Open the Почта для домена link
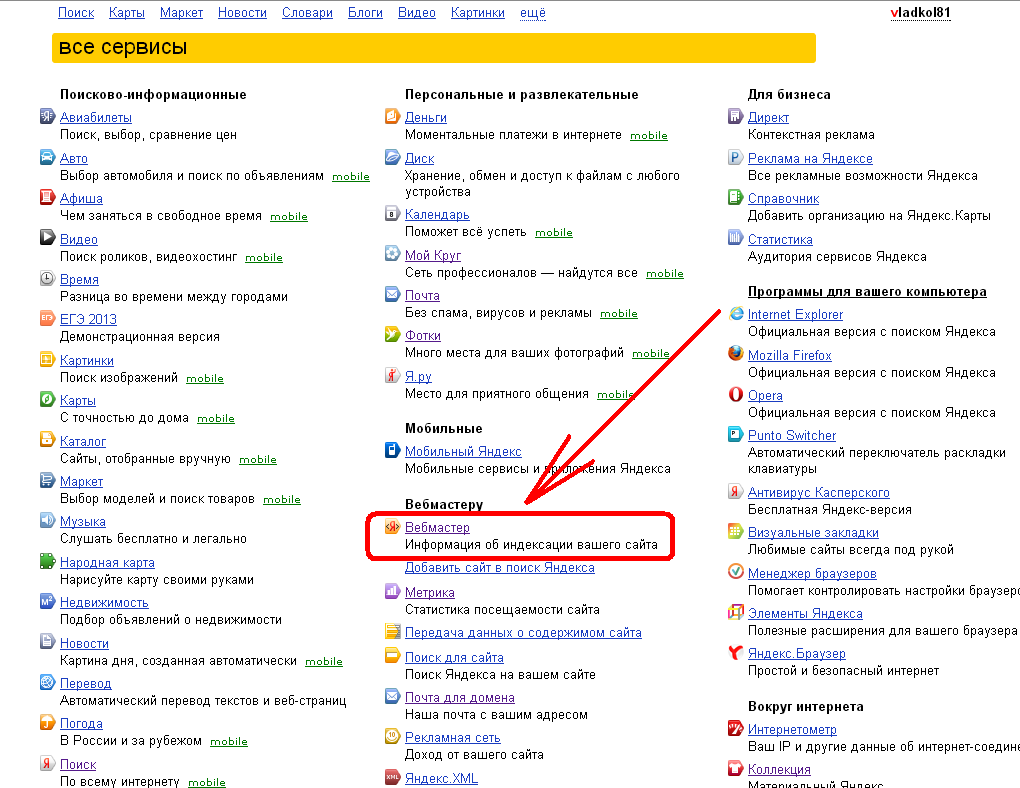The height and width of the screenshot is (788, 1020). pyautogui.click(x=459, y=698)
